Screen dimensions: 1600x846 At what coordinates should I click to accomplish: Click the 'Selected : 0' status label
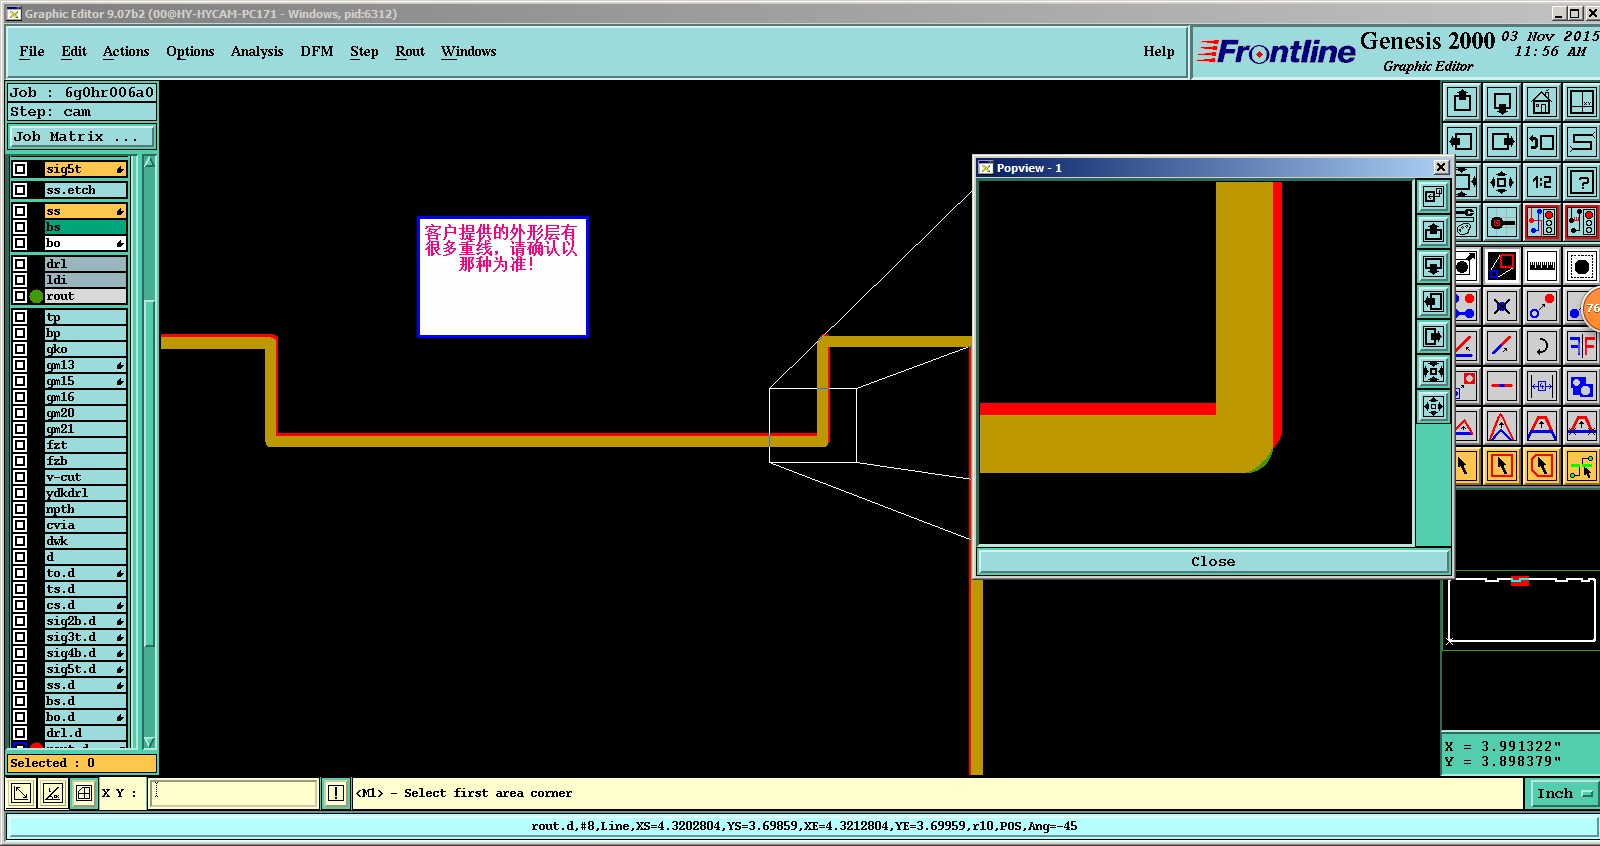click(x=82, y=763)
